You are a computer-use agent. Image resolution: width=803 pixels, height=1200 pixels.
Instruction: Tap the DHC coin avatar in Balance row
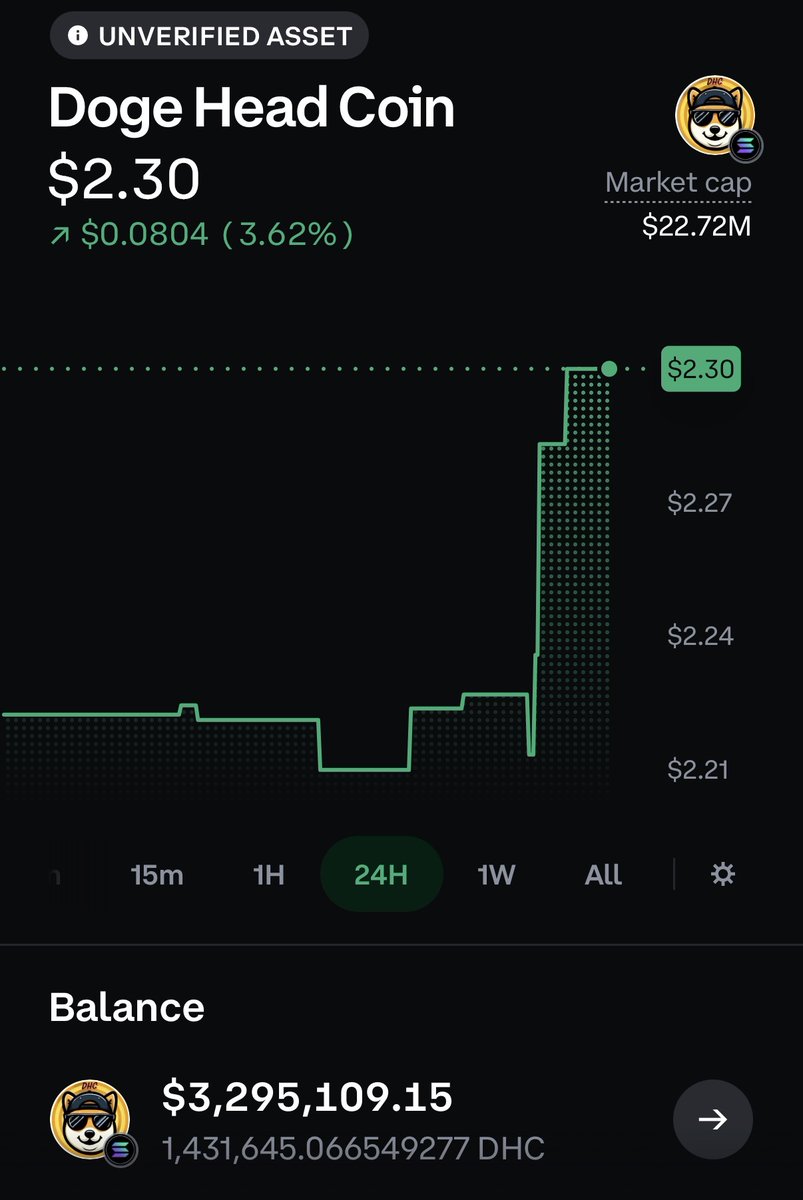pos(89,1116)
